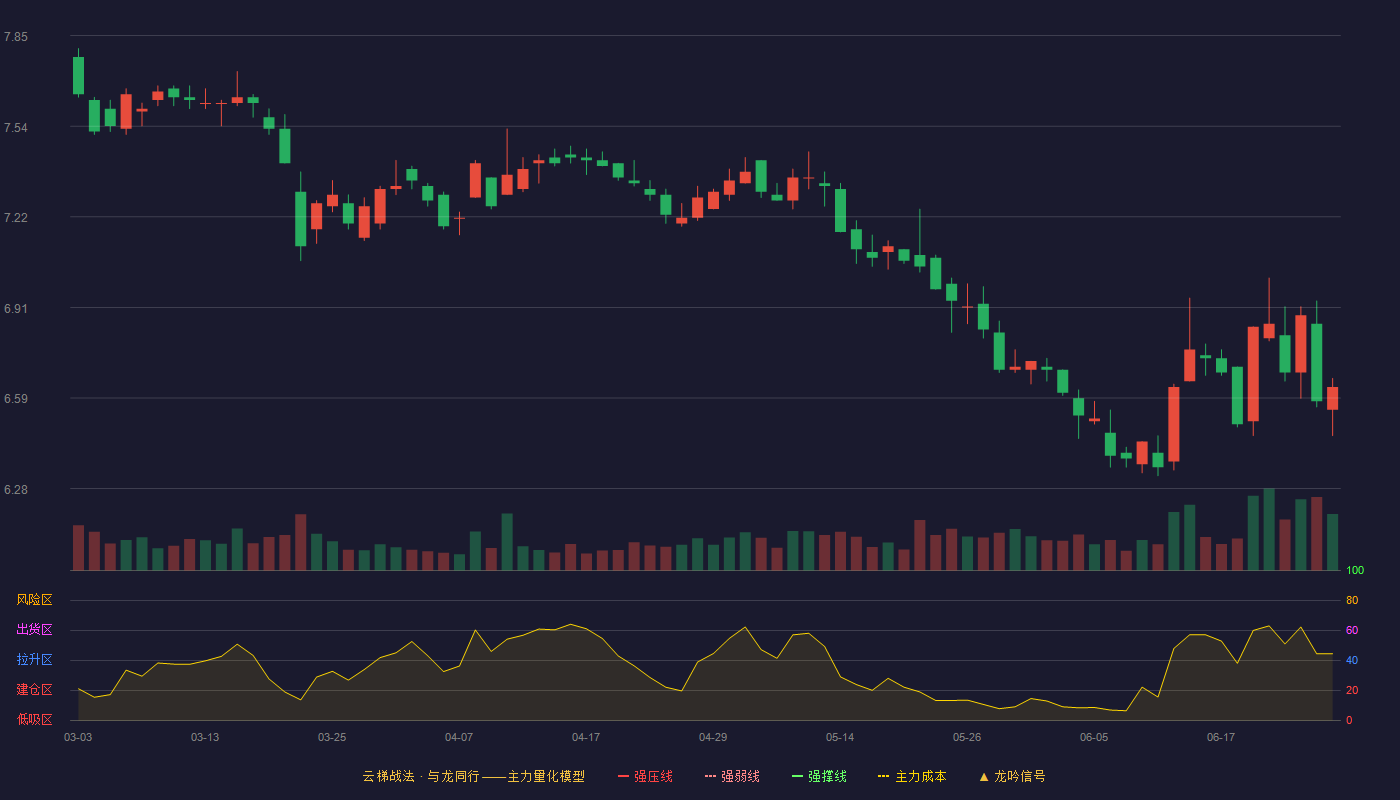Select the 风险区 zone label
This screenshot has width=1400, height=800.
coord(34,600)
